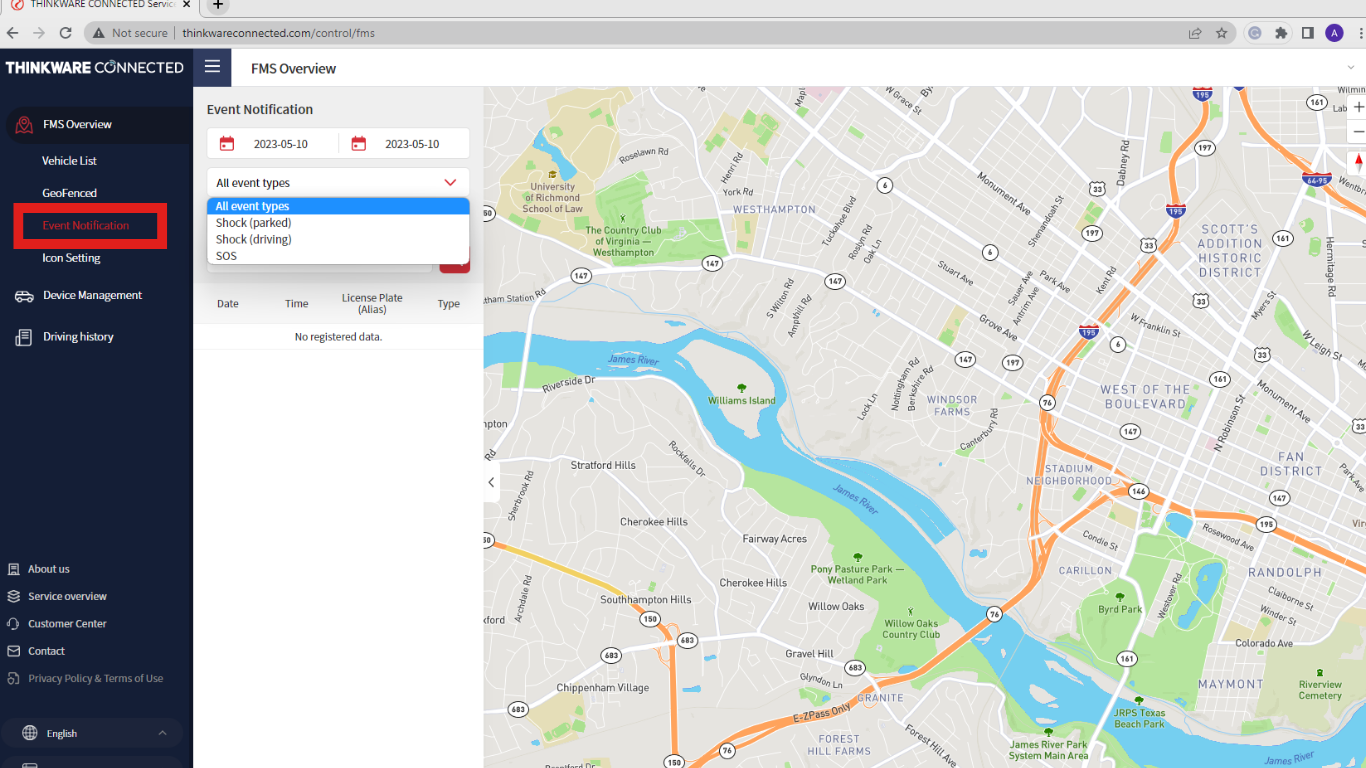Click the About us building icon
Viewport: 1366px width, 768px height.
[14, 569]
